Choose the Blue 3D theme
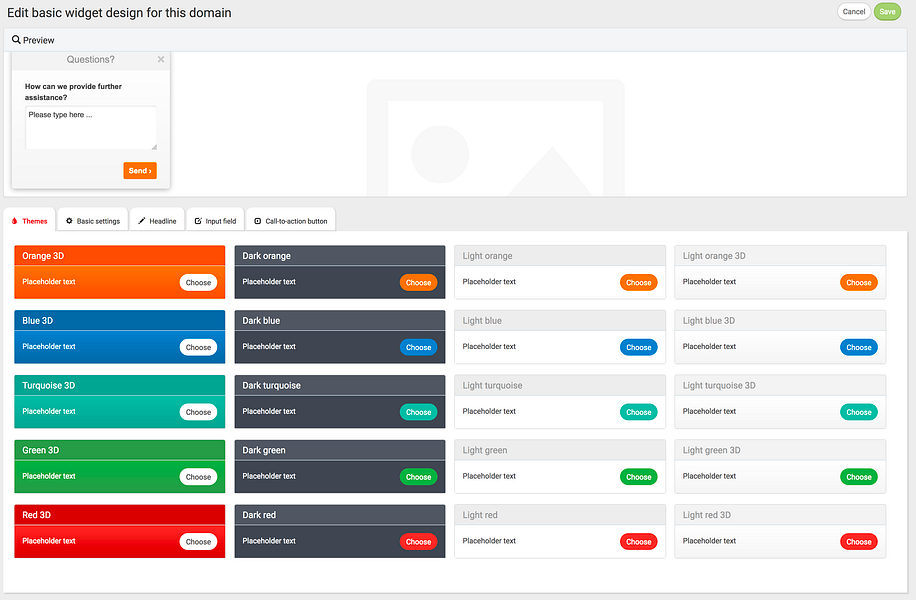This screenshot has width=916, height=600. [198, 348]
